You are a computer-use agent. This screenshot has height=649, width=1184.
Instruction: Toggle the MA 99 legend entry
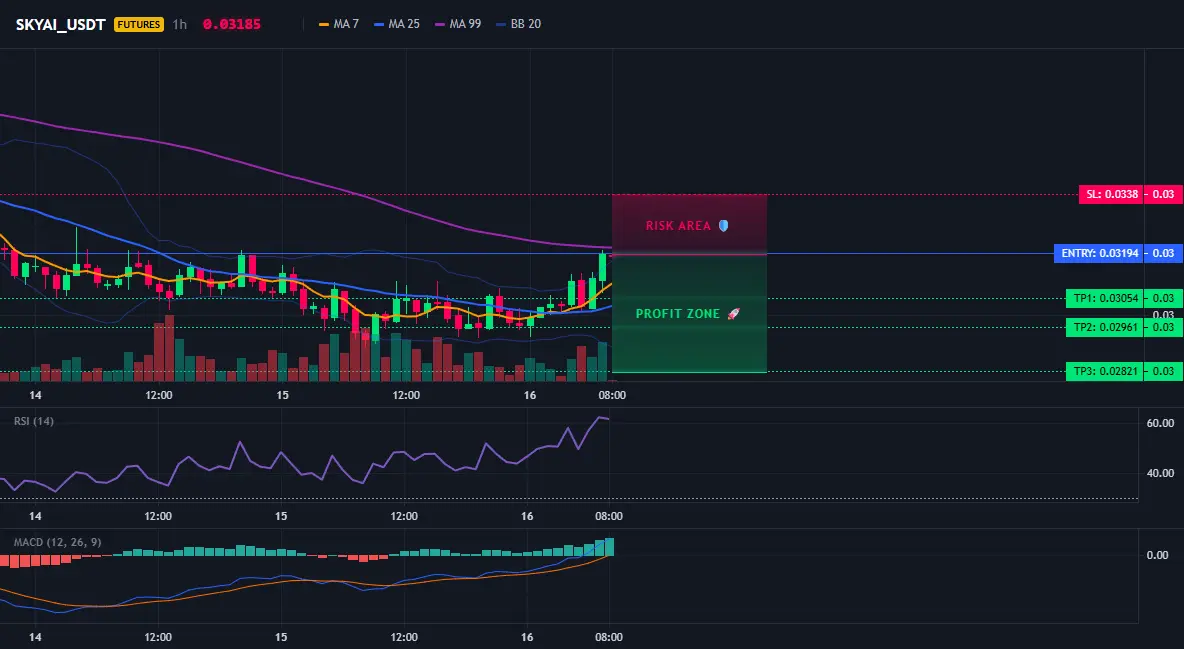coord(458,24)
